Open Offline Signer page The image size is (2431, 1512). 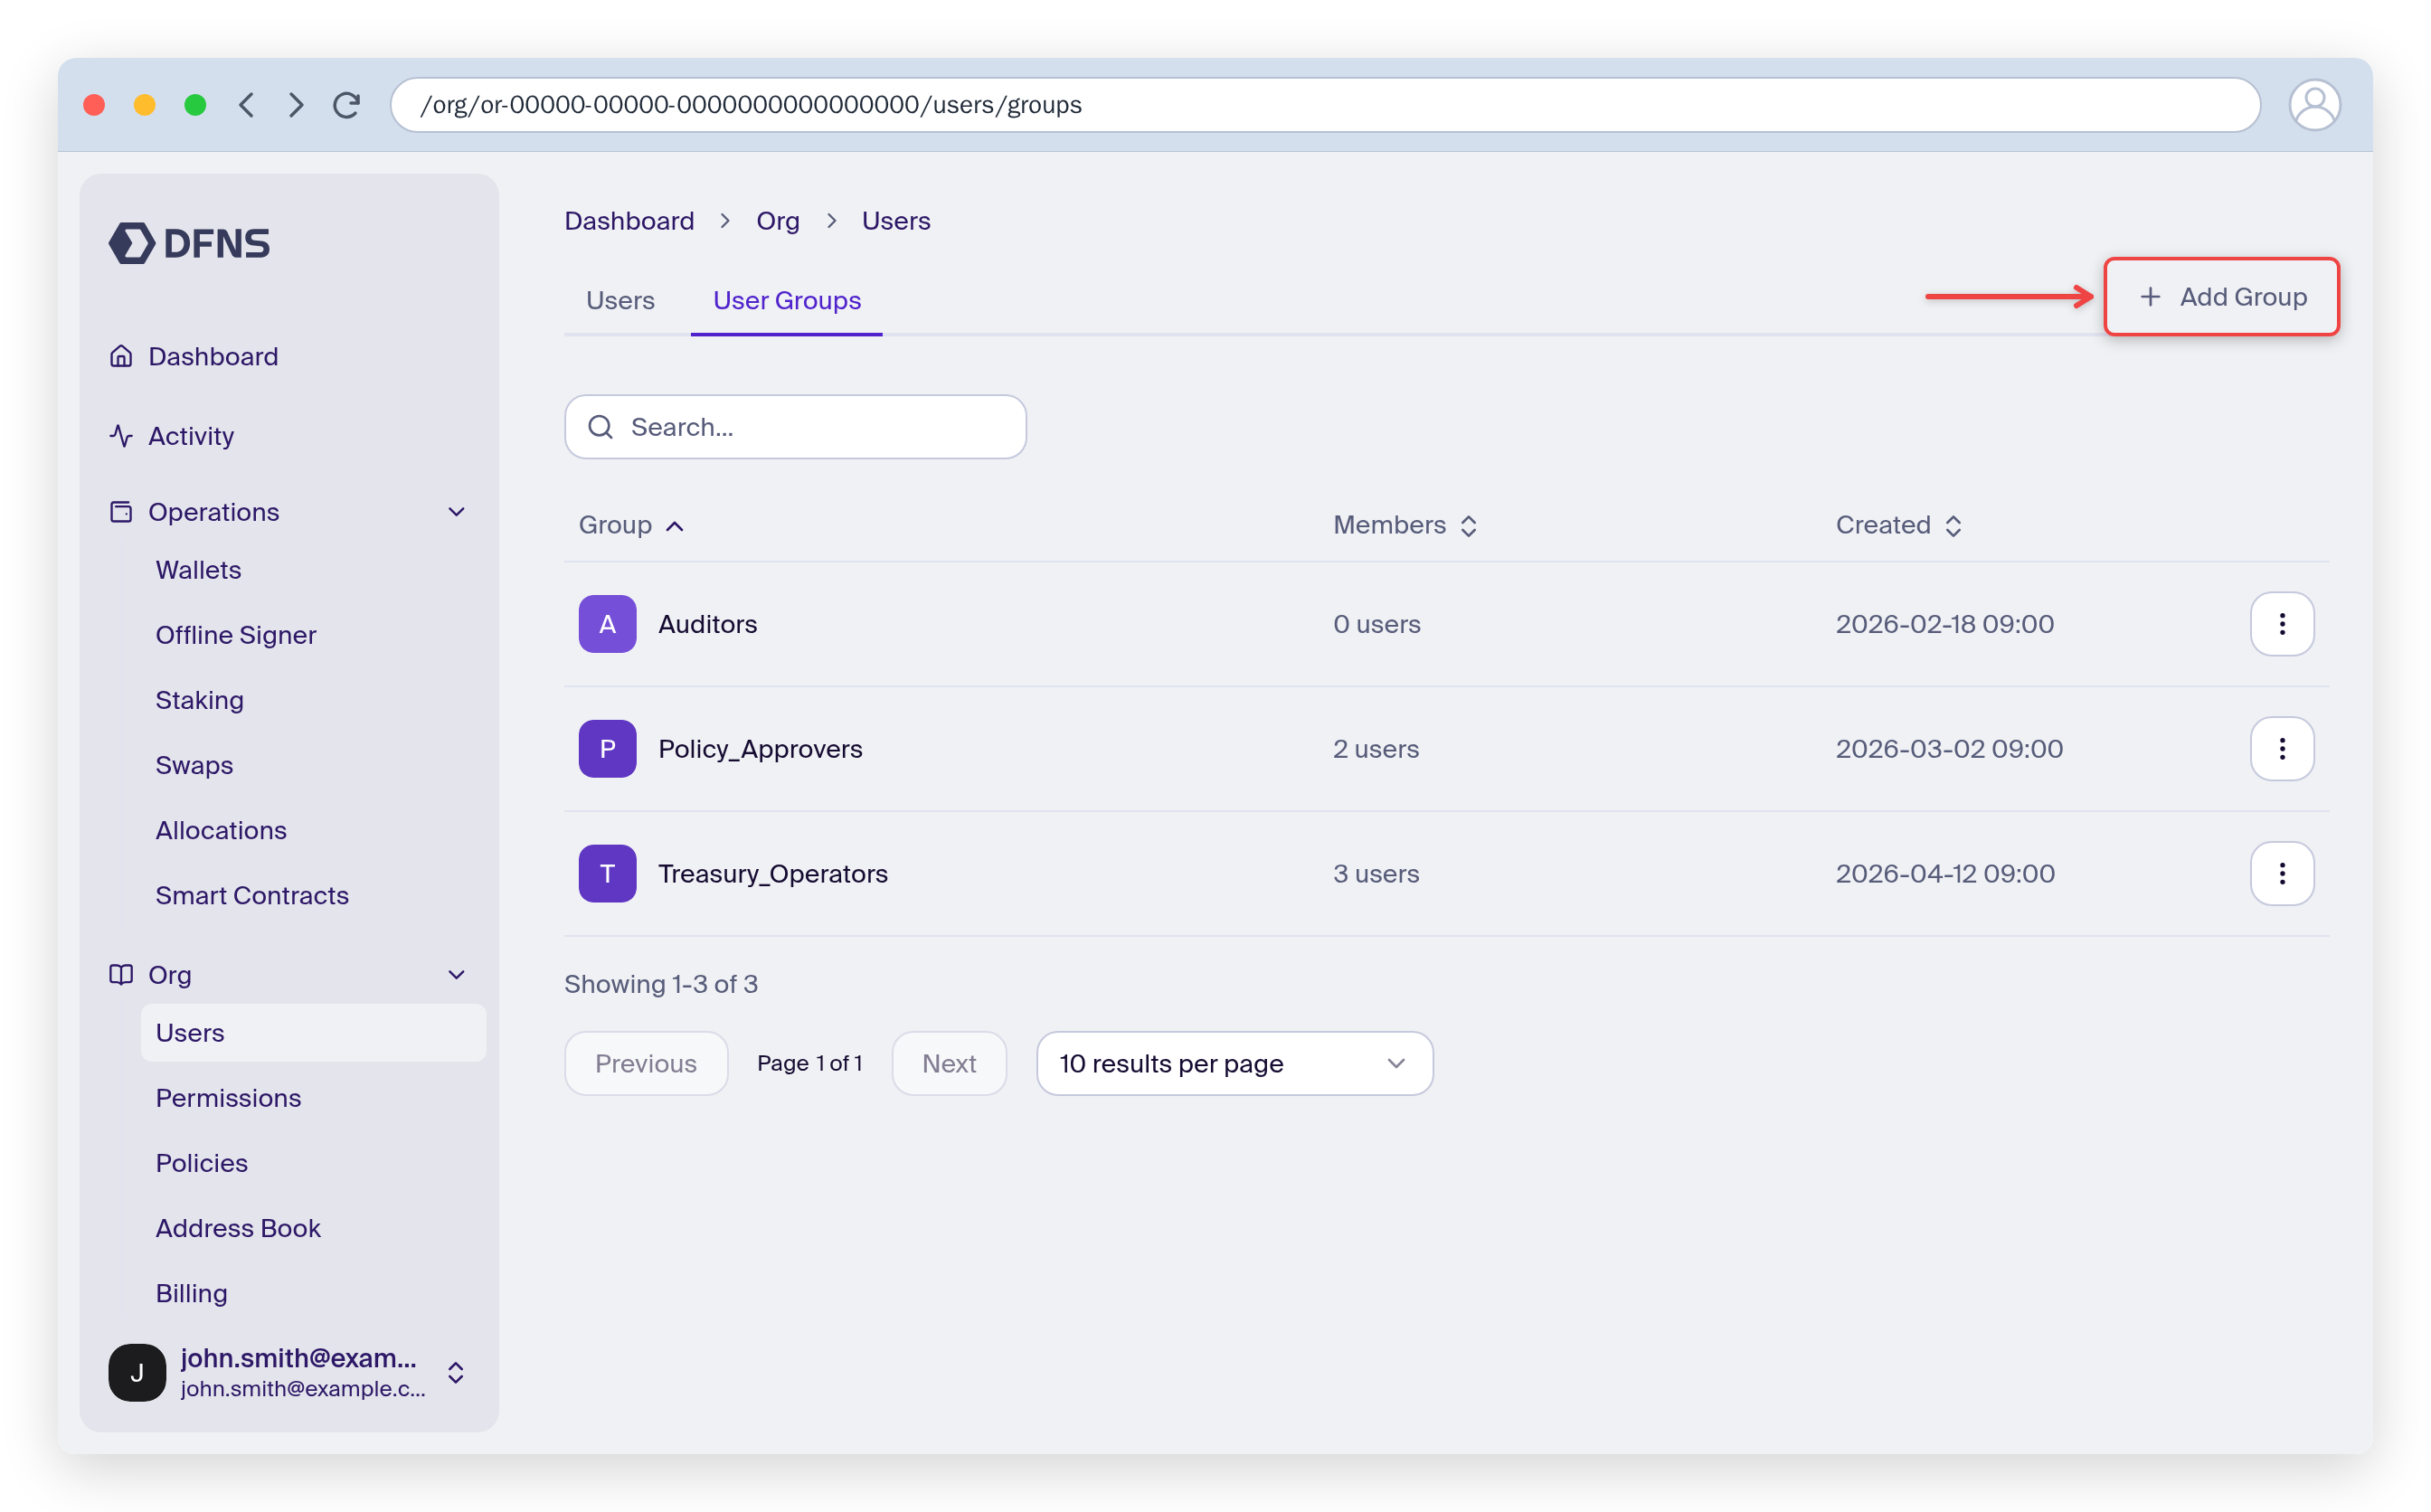click(x=235, y=635)
